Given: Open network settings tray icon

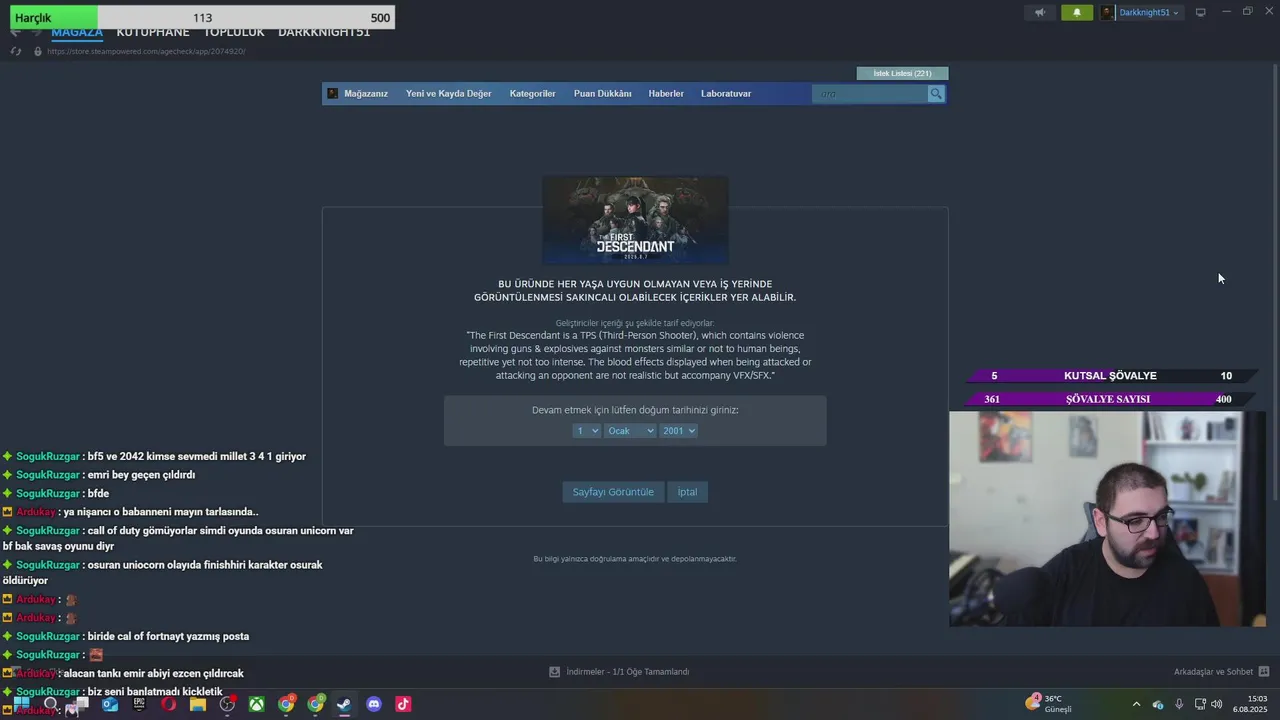Looking at the screenshot, I should 1200,704.
